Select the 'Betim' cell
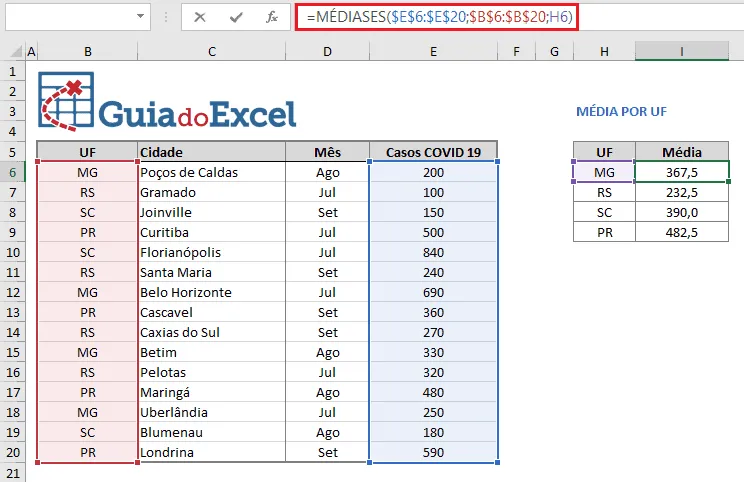Image resolution: width=744 pixels, height=482 pixels. pos(212,352)
